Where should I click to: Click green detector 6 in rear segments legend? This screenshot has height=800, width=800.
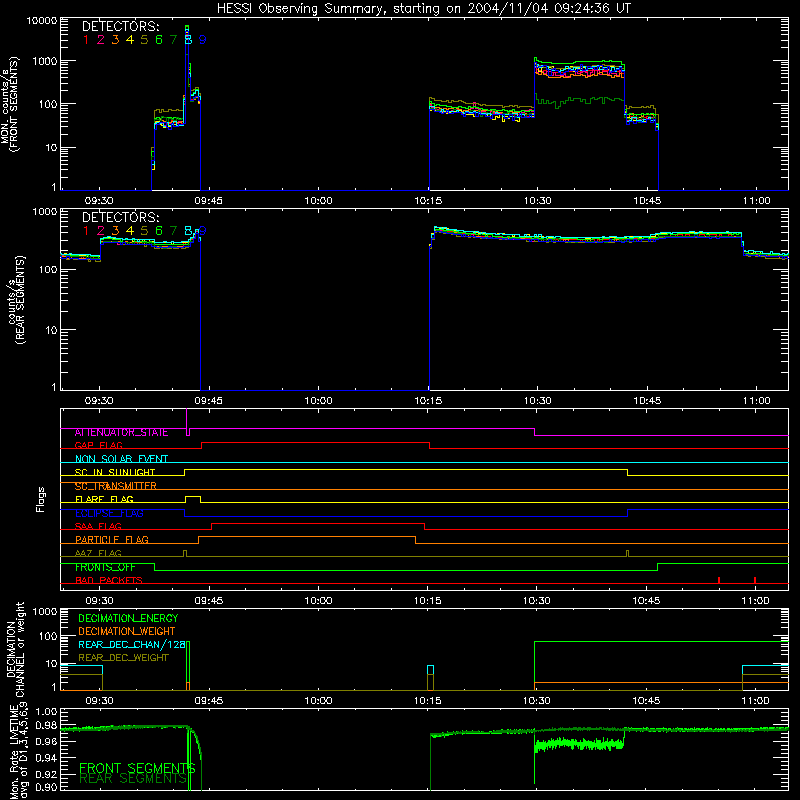(x=159, y=231)
